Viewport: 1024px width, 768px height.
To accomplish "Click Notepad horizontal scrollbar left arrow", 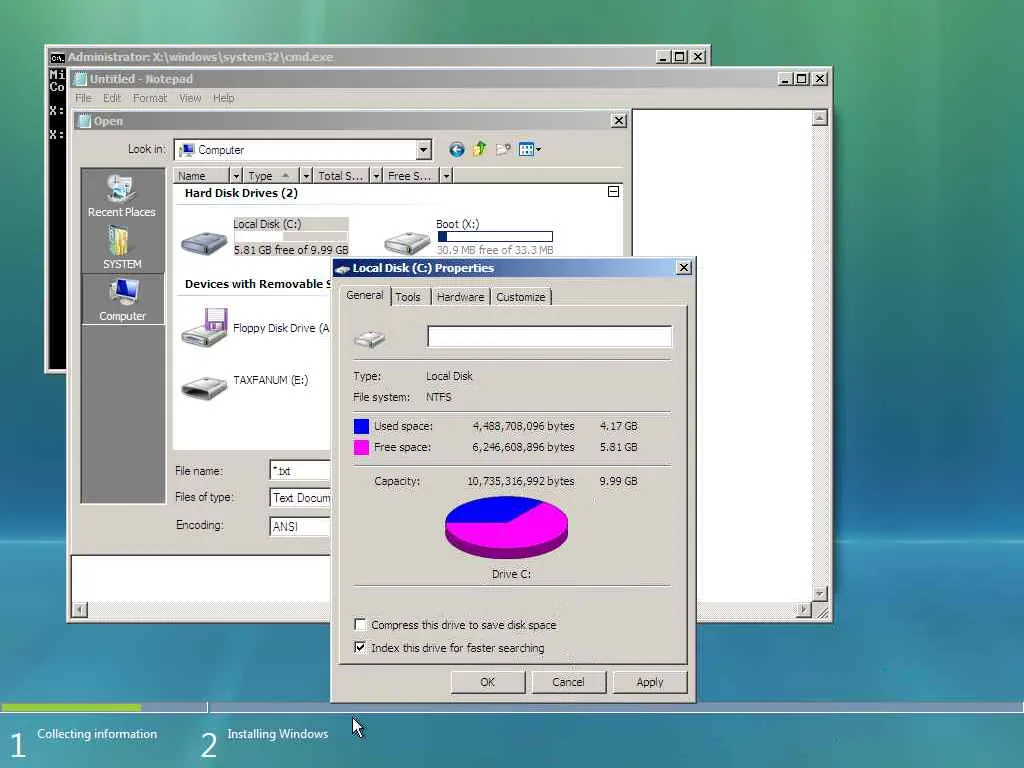I will click(x=80, y=610).
